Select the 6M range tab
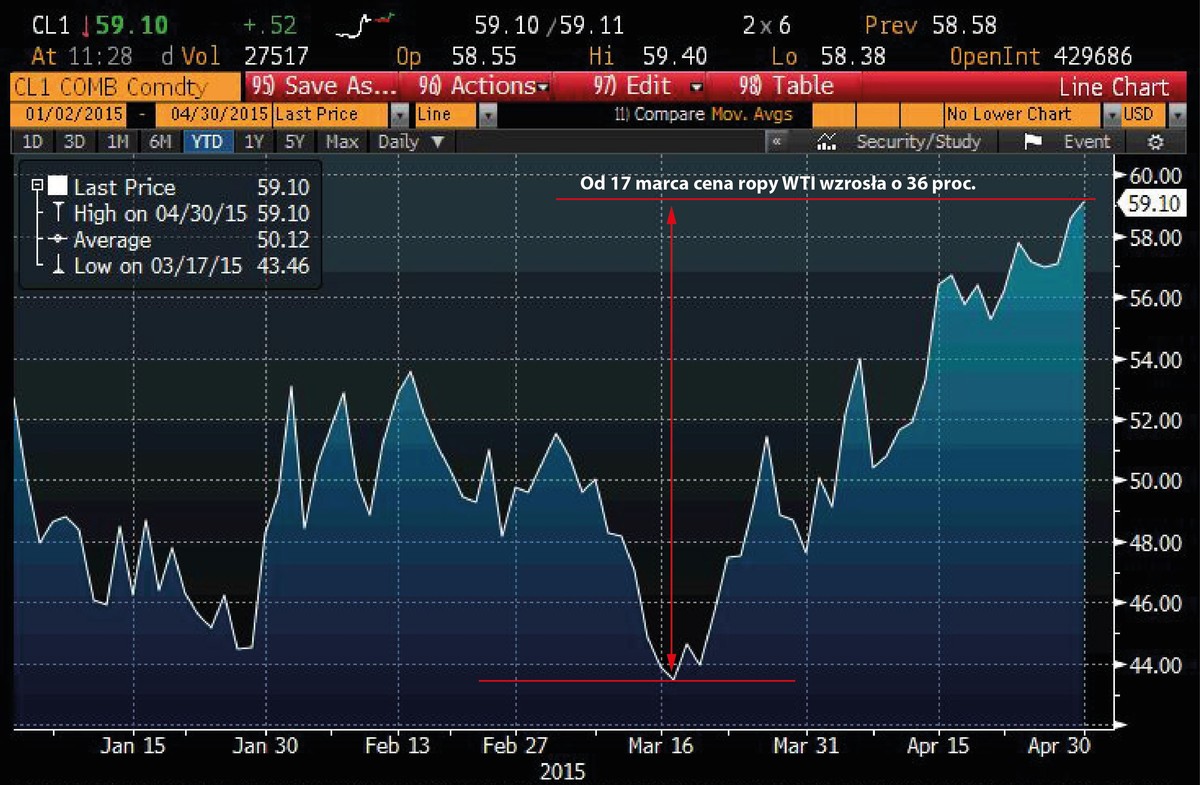The width and height of the screenshot is (1200, 785). click(160, 141)
